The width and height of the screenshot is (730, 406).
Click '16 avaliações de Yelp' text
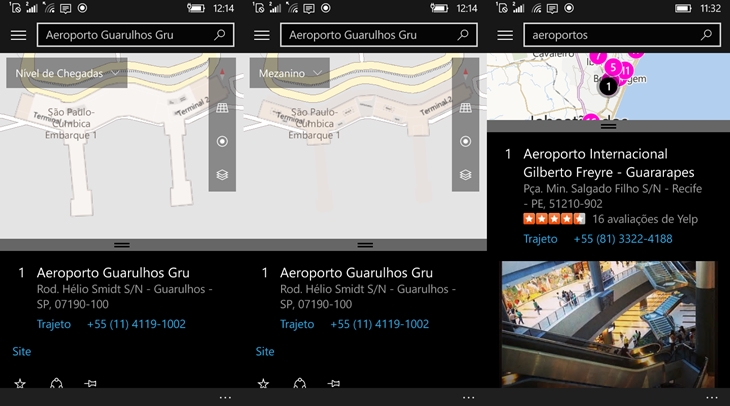pos(645,219)
